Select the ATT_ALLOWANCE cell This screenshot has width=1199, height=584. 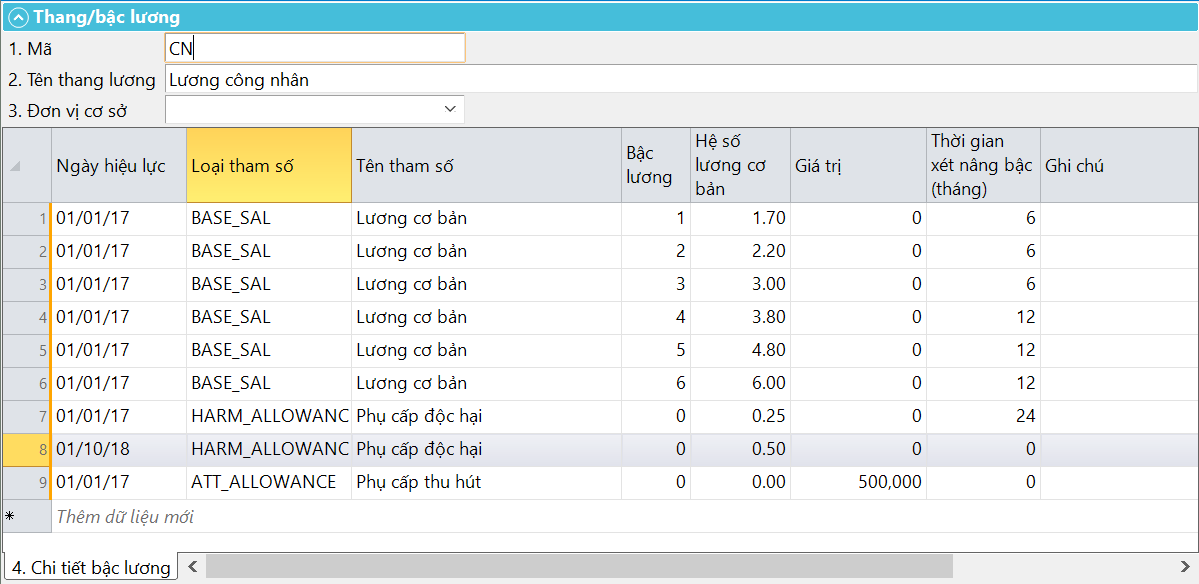[268, 483]
